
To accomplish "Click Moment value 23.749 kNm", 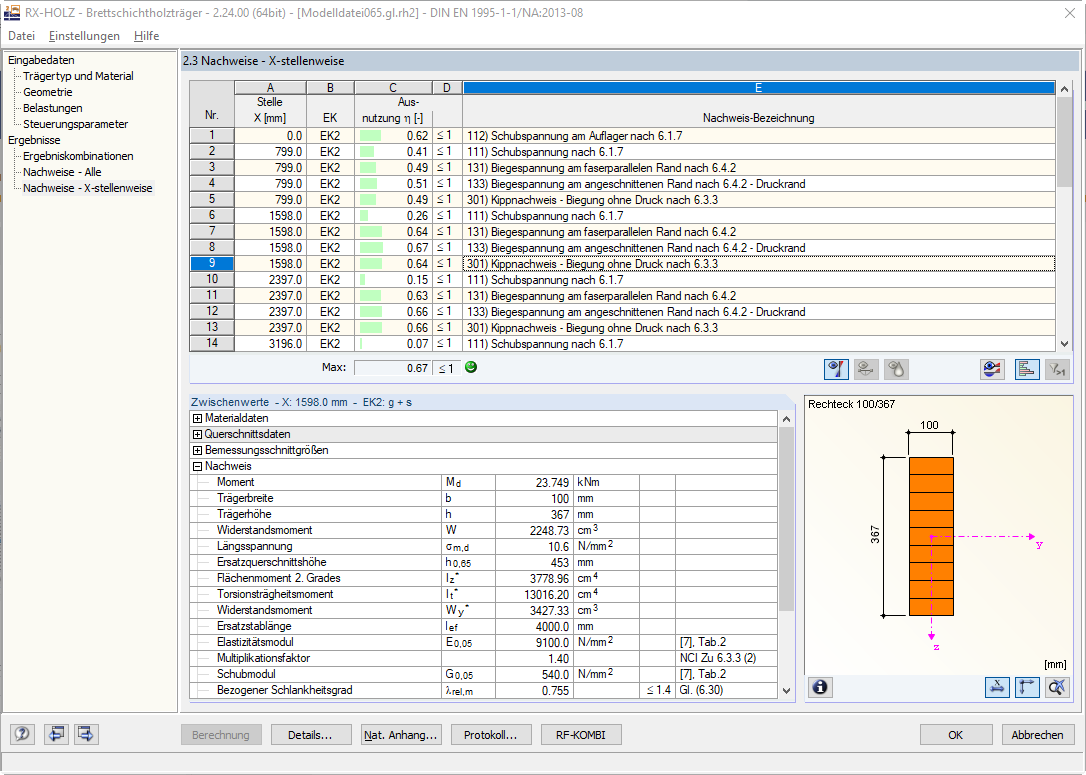I will (533, 482).
